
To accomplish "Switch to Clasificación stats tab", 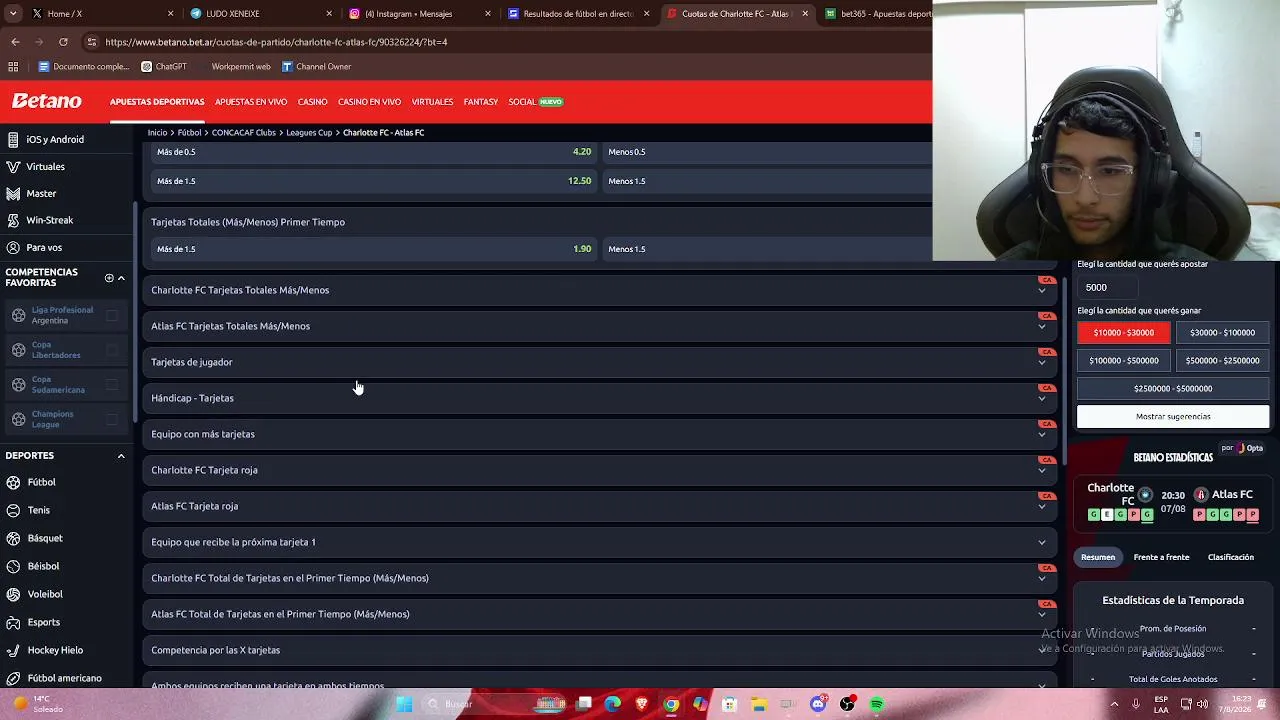I will (x=1230, y=557).
